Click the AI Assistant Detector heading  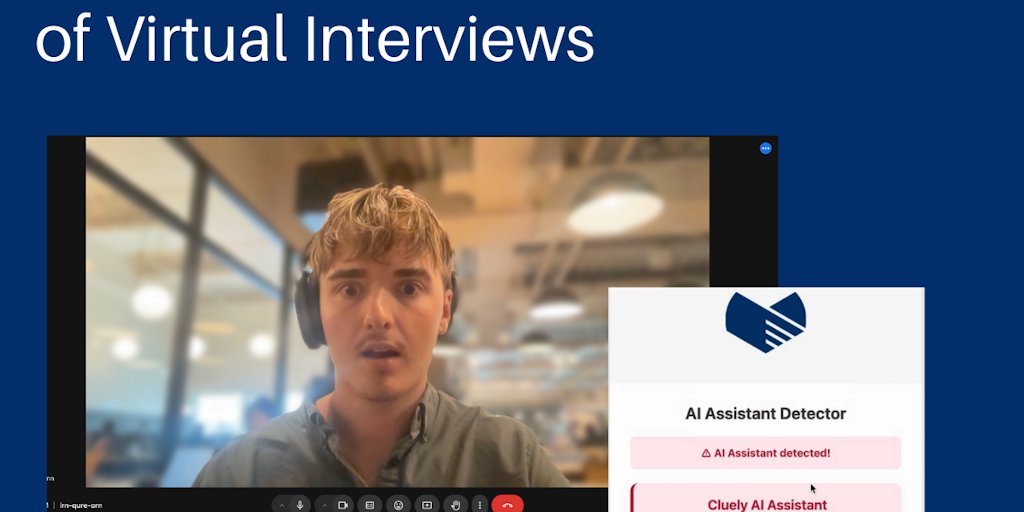tap(765, 413)
